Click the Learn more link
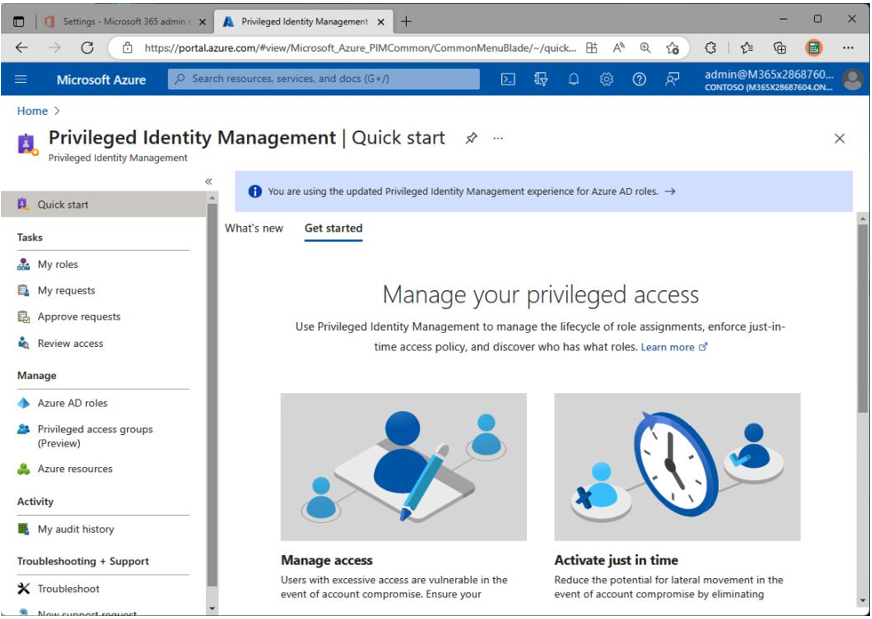The width and height of the screenshot is (872, 619). tap(673, 347)
